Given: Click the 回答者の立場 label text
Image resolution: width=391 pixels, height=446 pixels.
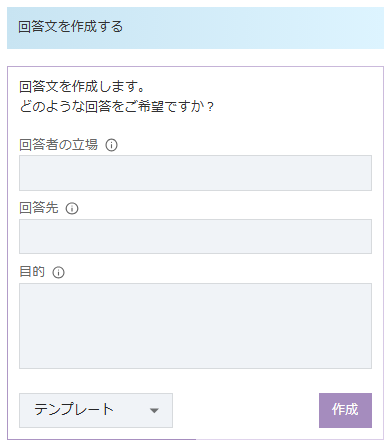Looking at the screenshot, I should tap(58, 145).
